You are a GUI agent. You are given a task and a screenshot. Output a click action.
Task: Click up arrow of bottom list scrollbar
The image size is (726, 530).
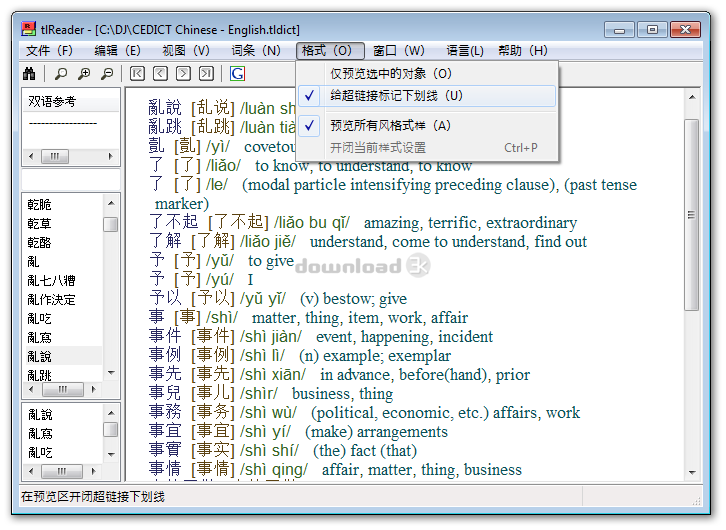point(111,413)
